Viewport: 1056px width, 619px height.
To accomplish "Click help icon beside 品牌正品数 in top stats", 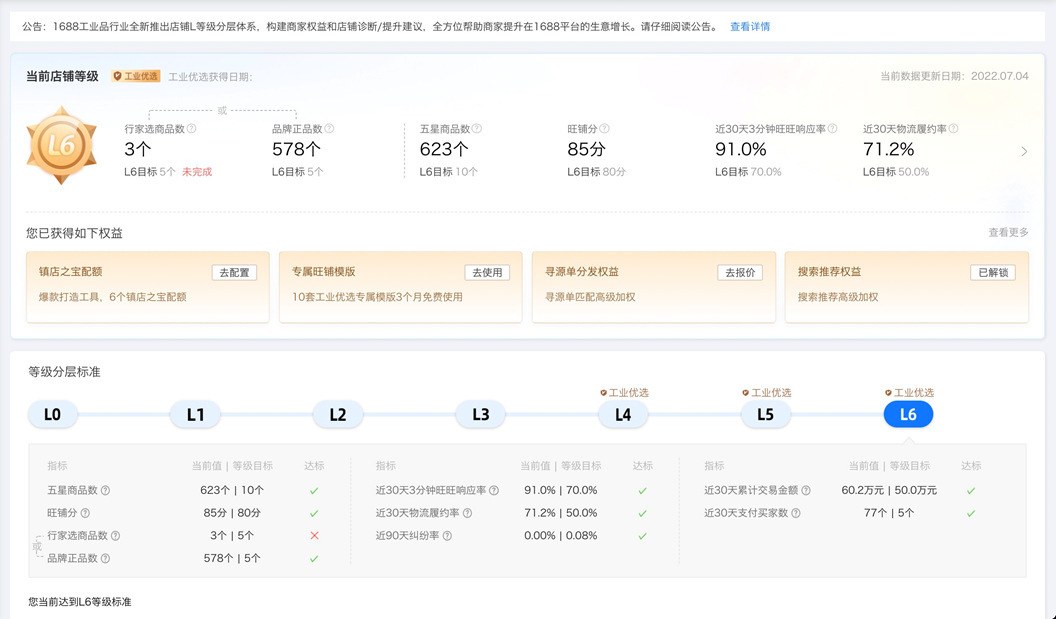I will (x=329, y=128).
